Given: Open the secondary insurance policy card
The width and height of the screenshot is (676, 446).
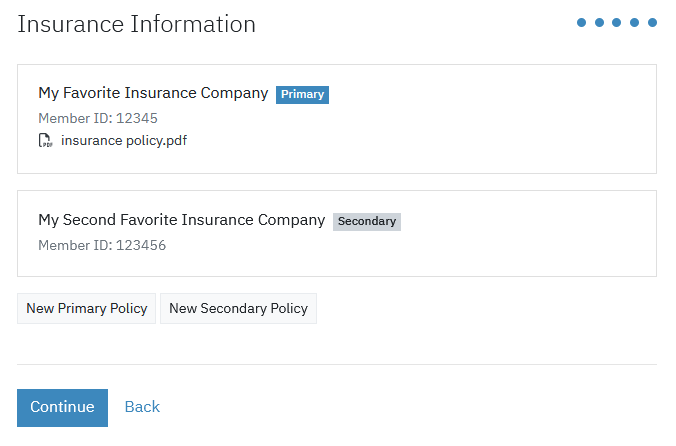Looking at the screenshot, I should point(337,234).
